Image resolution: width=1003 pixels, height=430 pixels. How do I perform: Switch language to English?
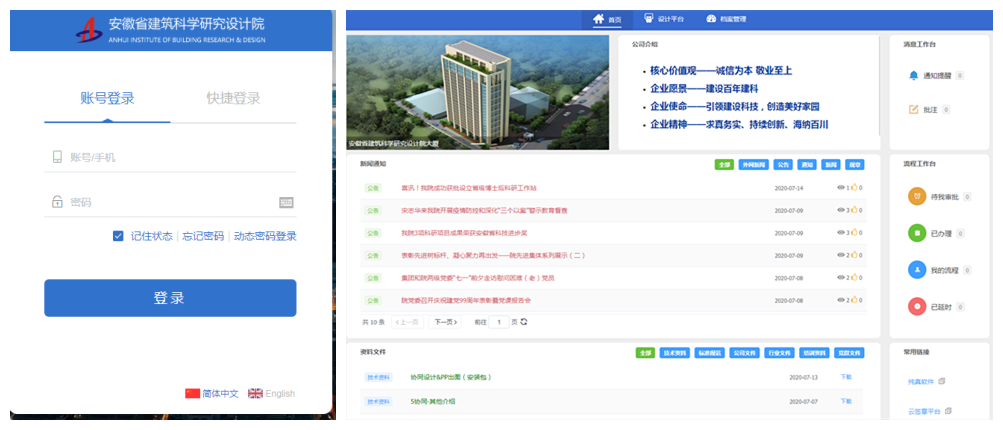[272, 394]
